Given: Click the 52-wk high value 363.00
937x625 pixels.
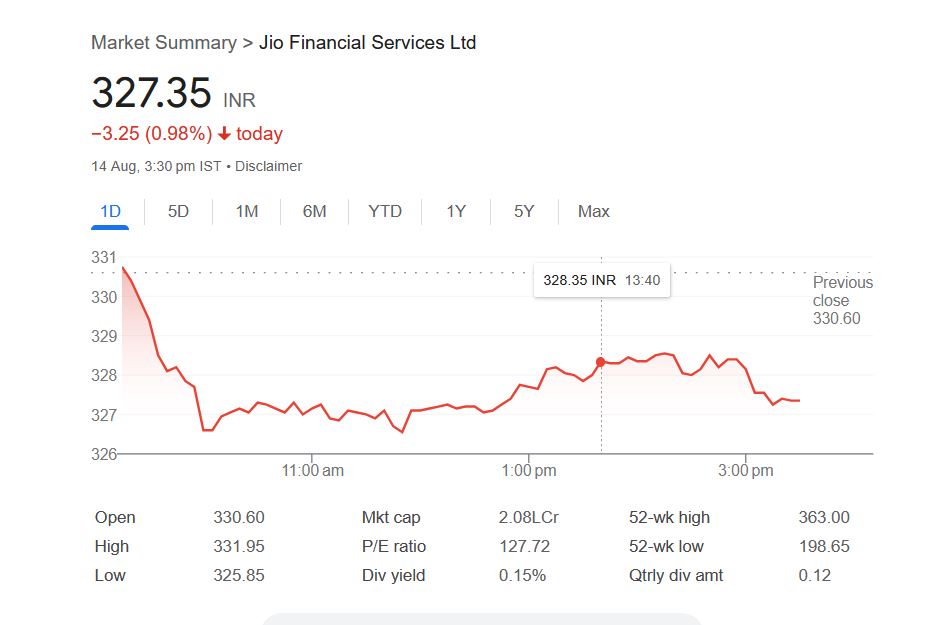Looking at the screenshot, I should pyautogui.click(x=824, y=517).
